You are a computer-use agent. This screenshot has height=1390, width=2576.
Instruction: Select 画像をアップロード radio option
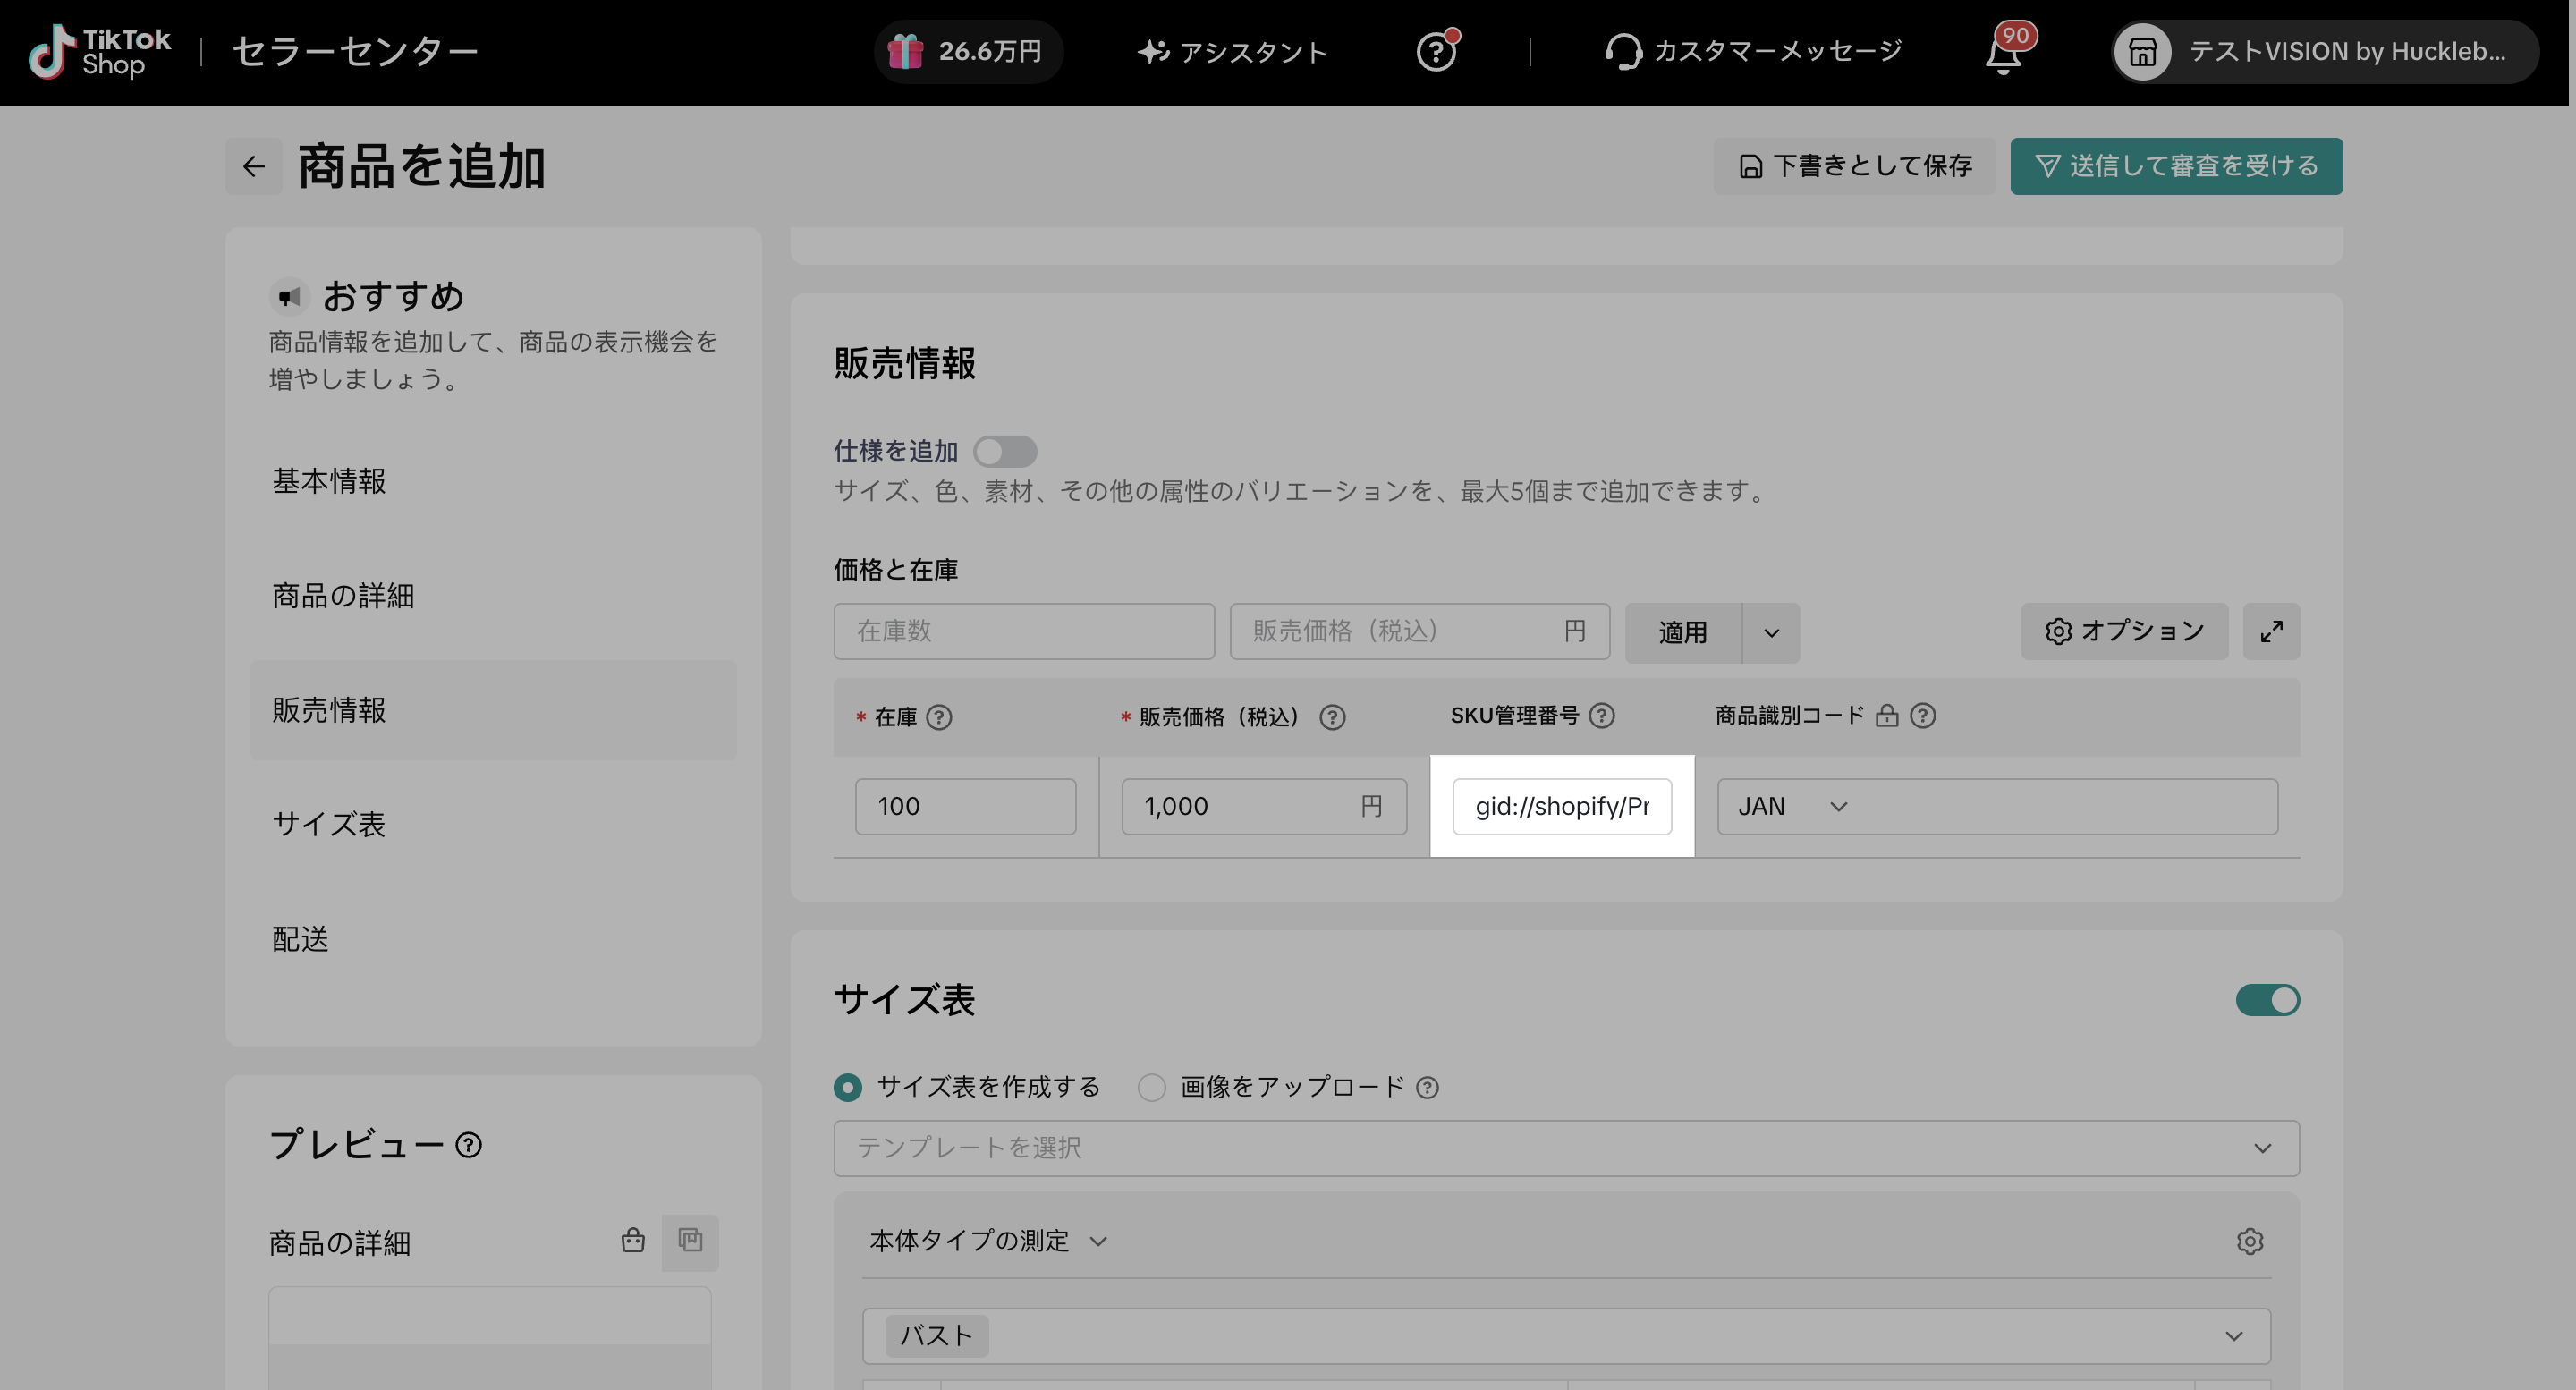pos(1152,1087)
